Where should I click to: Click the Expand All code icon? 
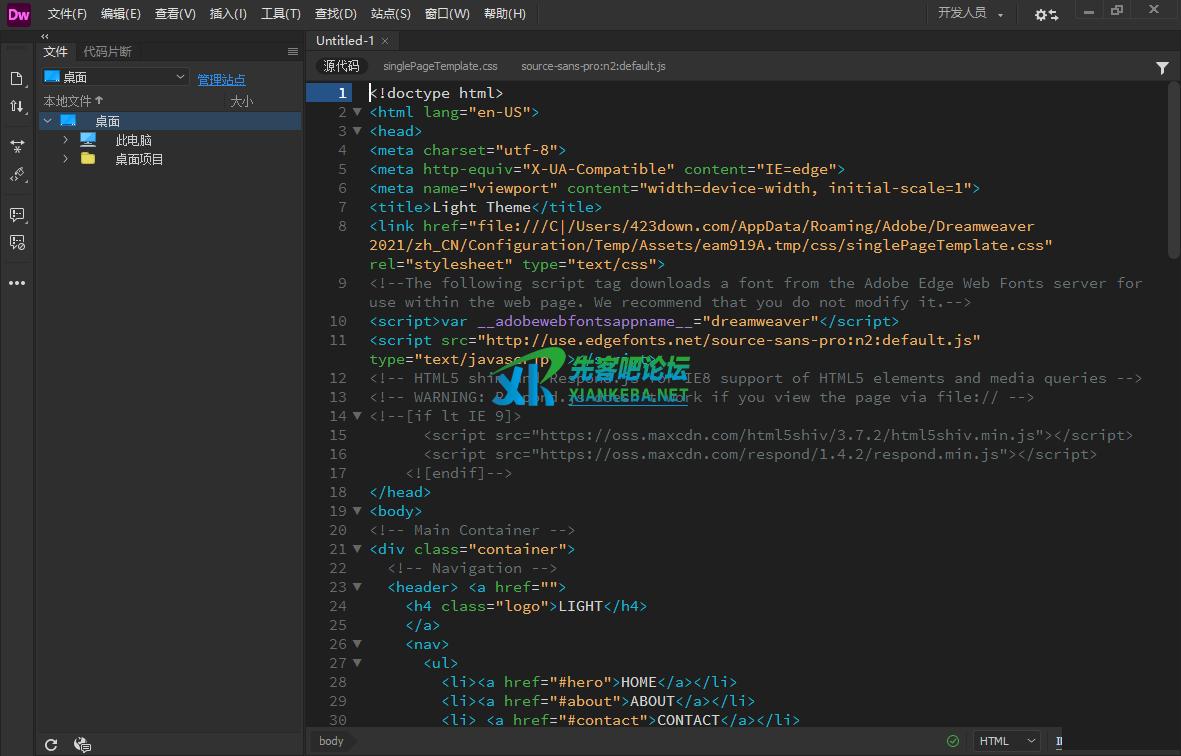[17, 146]
